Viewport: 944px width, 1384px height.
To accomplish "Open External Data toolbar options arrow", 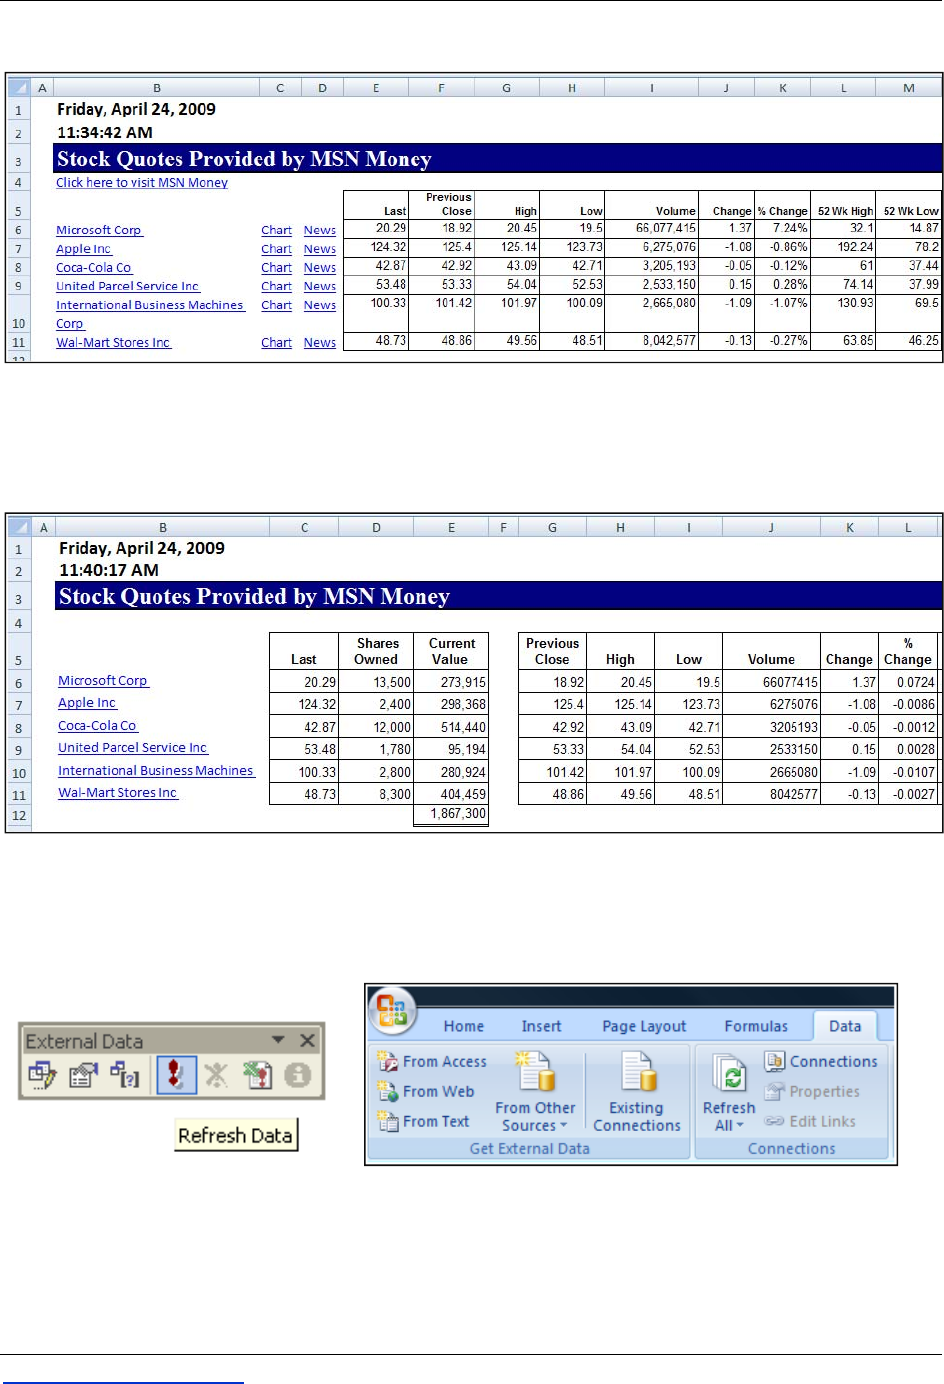I will coord(278,1040).
